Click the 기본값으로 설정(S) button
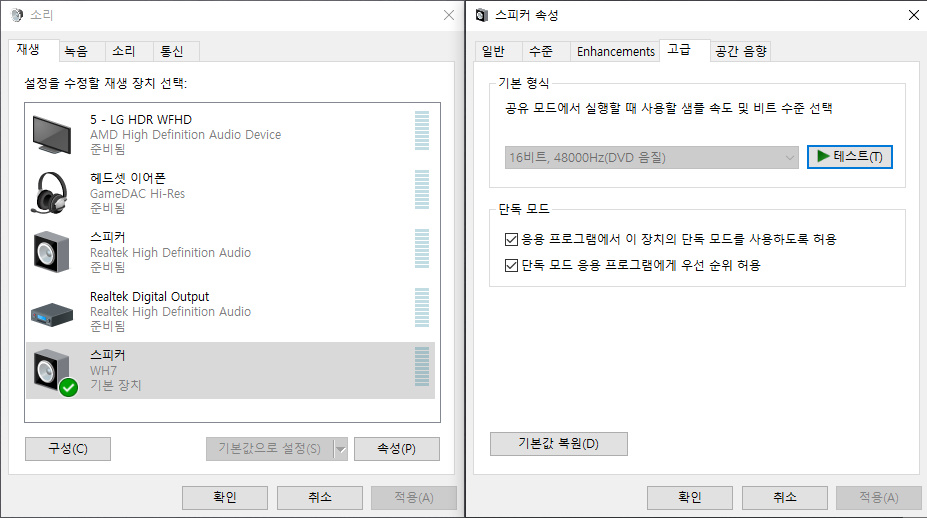 point(270,449)
